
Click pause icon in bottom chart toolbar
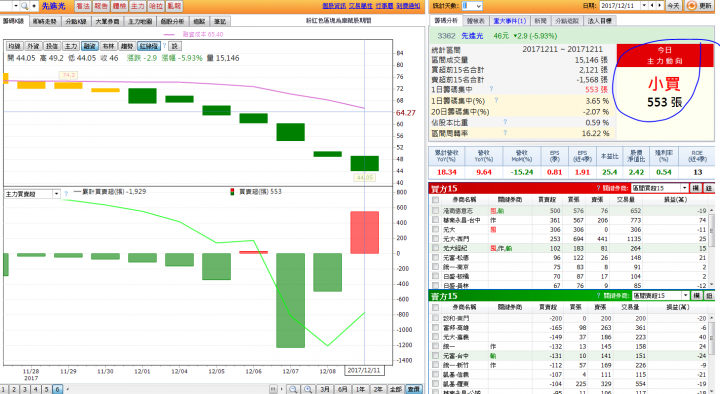(273, 389)
